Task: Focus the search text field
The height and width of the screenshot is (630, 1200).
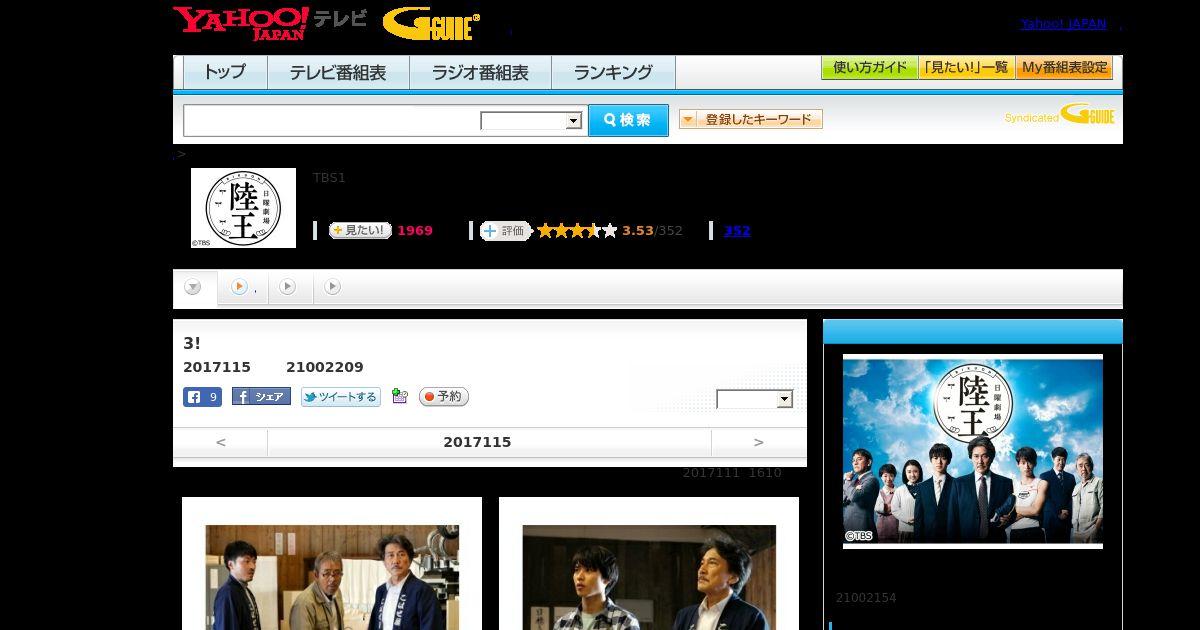Action: click(331, 121)
